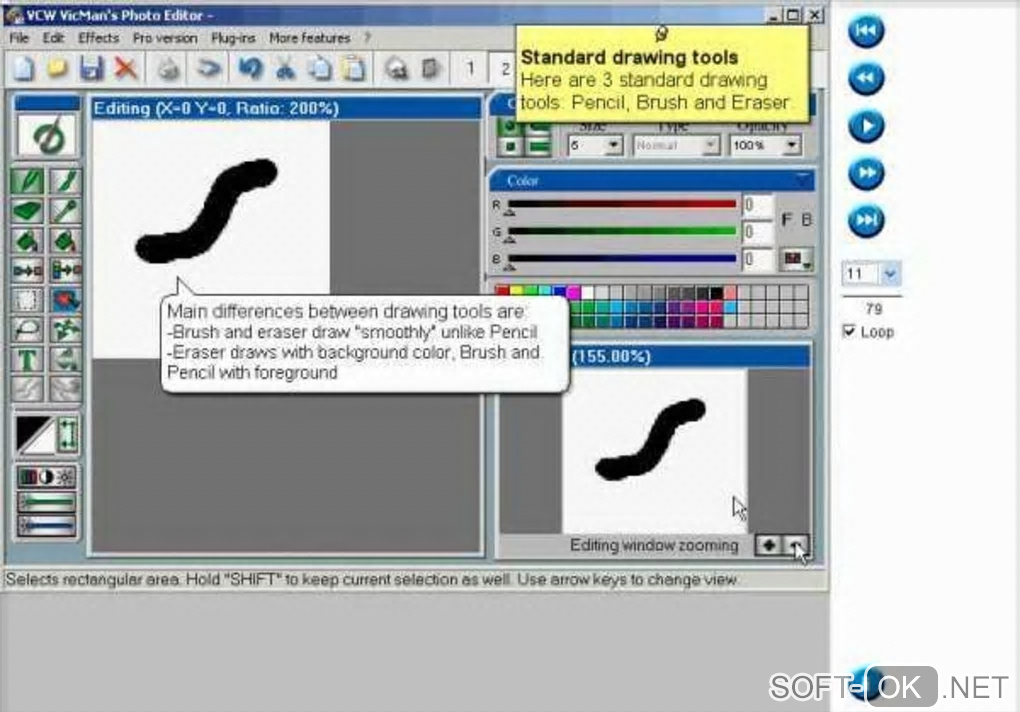
Task: Pick the yellow swatch in palette
Action: [517, 291]
